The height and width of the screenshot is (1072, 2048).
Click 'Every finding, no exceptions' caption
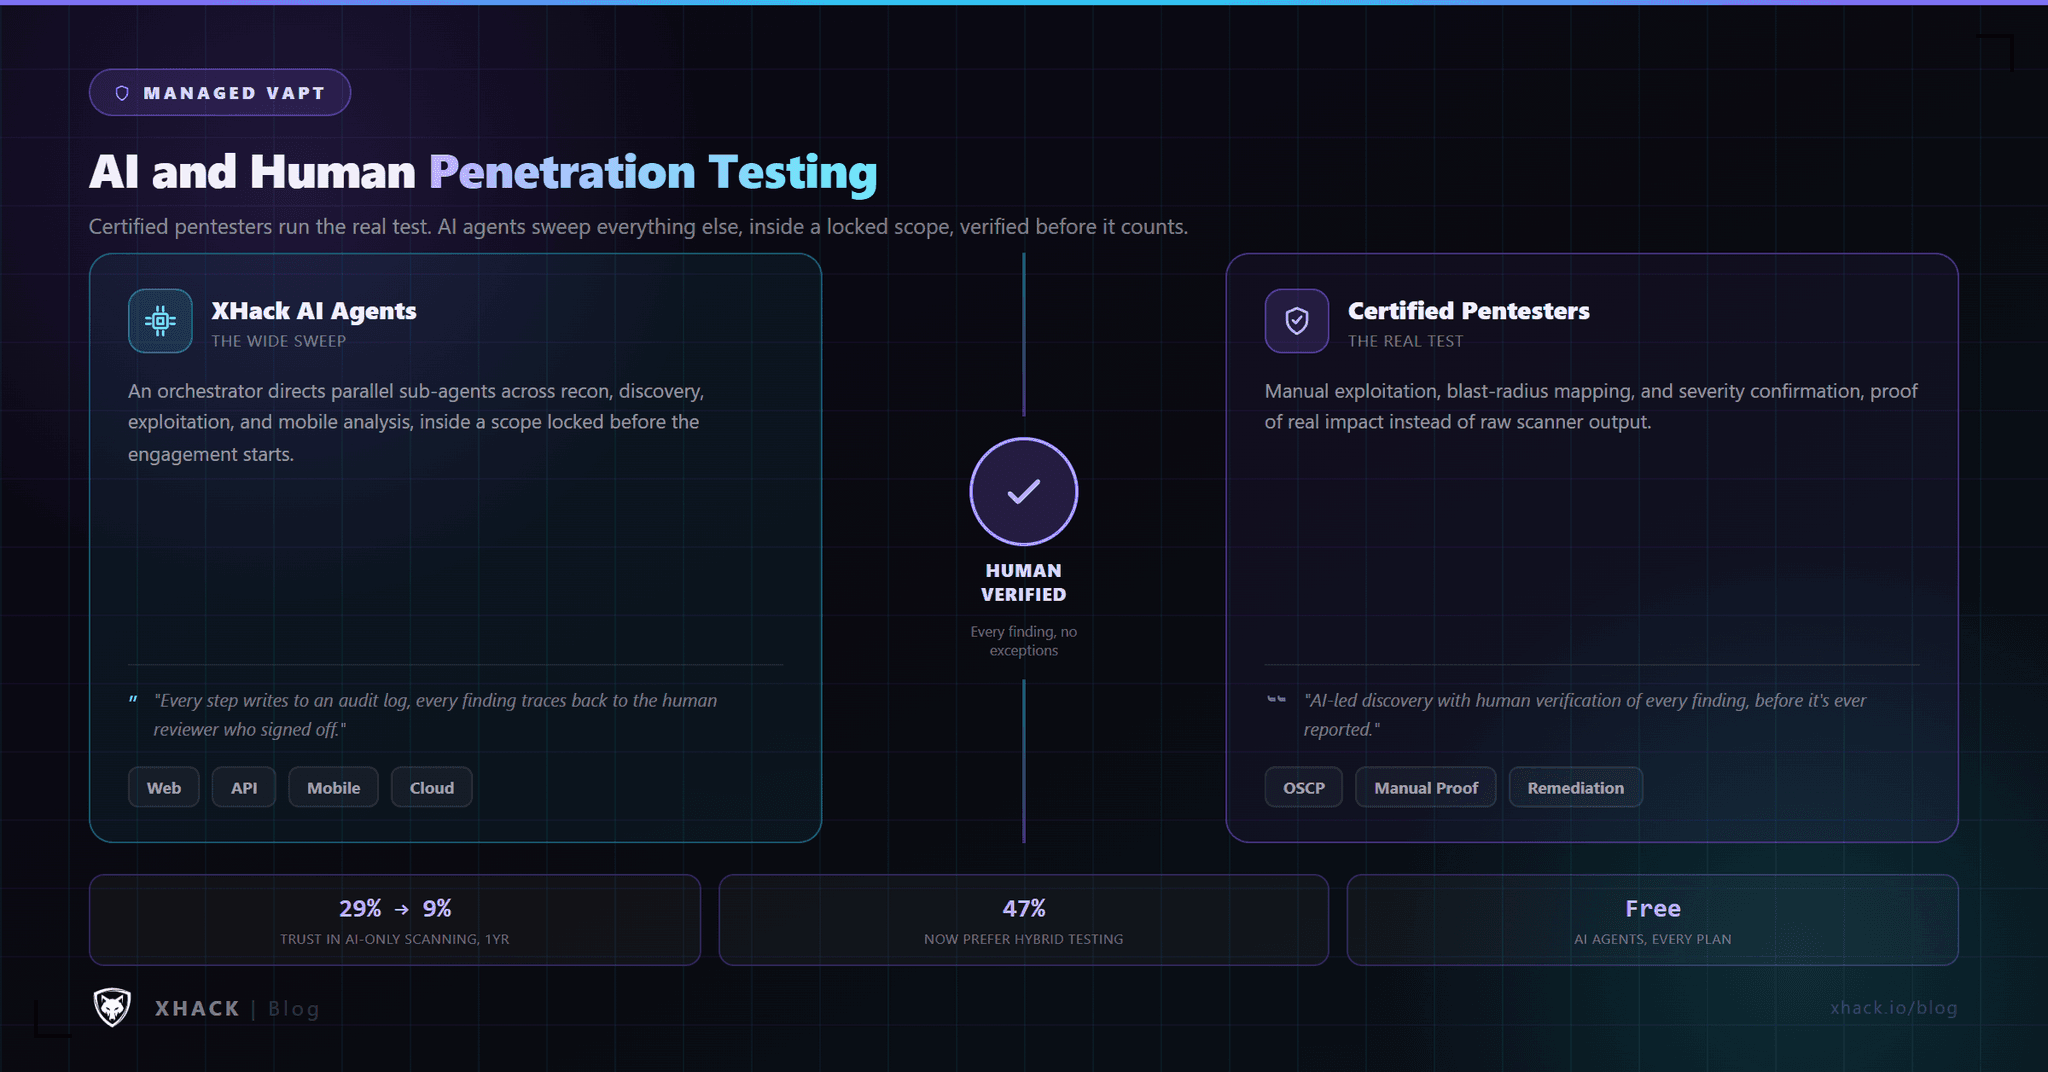pos(1024,641)
